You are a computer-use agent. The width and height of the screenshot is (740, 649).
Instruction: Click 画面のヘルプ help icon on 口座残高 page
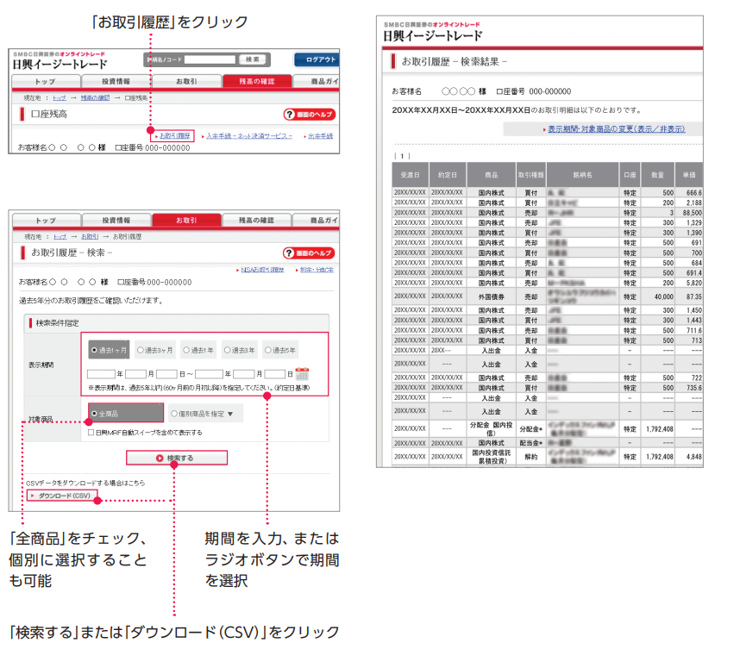tap(311, 115)
